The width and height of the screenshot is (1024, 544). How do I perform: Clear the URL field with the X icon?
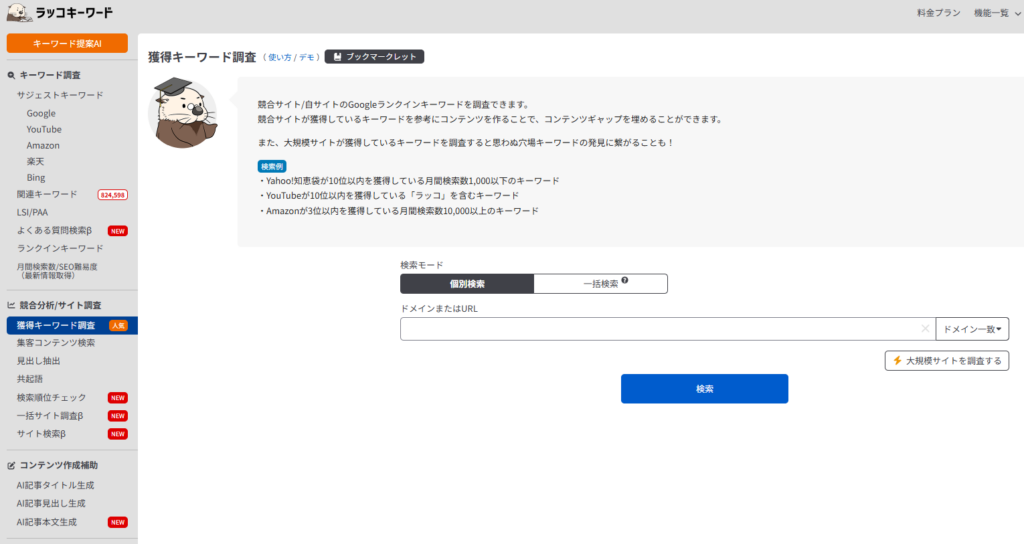tap(924, 329)
